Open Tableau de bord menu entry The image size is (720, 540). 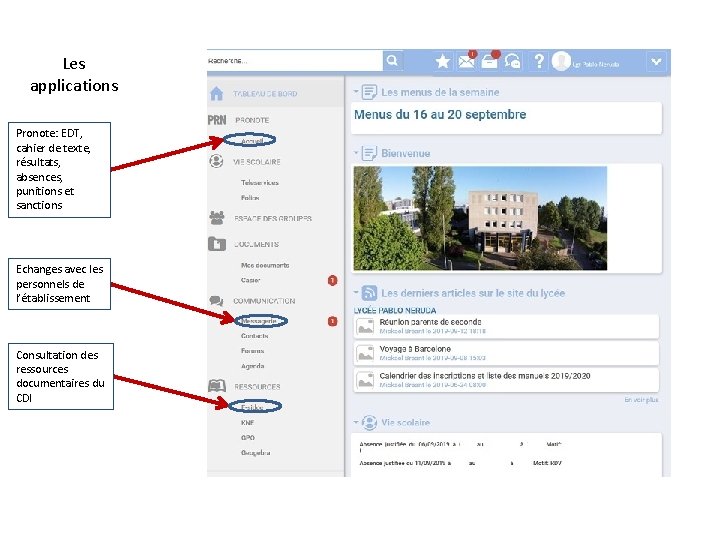(265, 94)
